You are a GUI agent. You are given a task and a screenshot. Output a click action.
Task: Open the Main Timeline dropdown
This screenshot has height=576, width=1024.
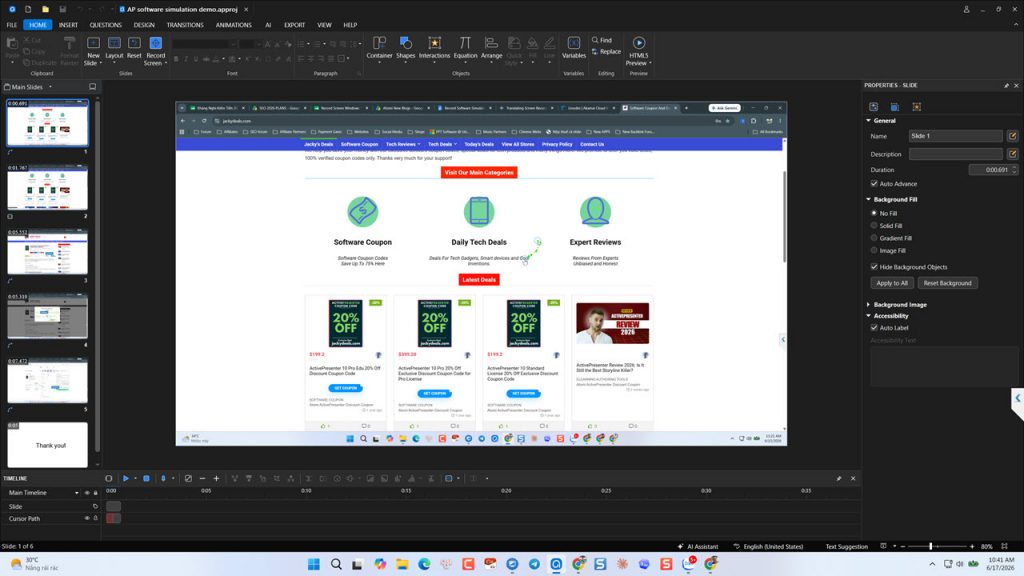[x=76, y=493]
